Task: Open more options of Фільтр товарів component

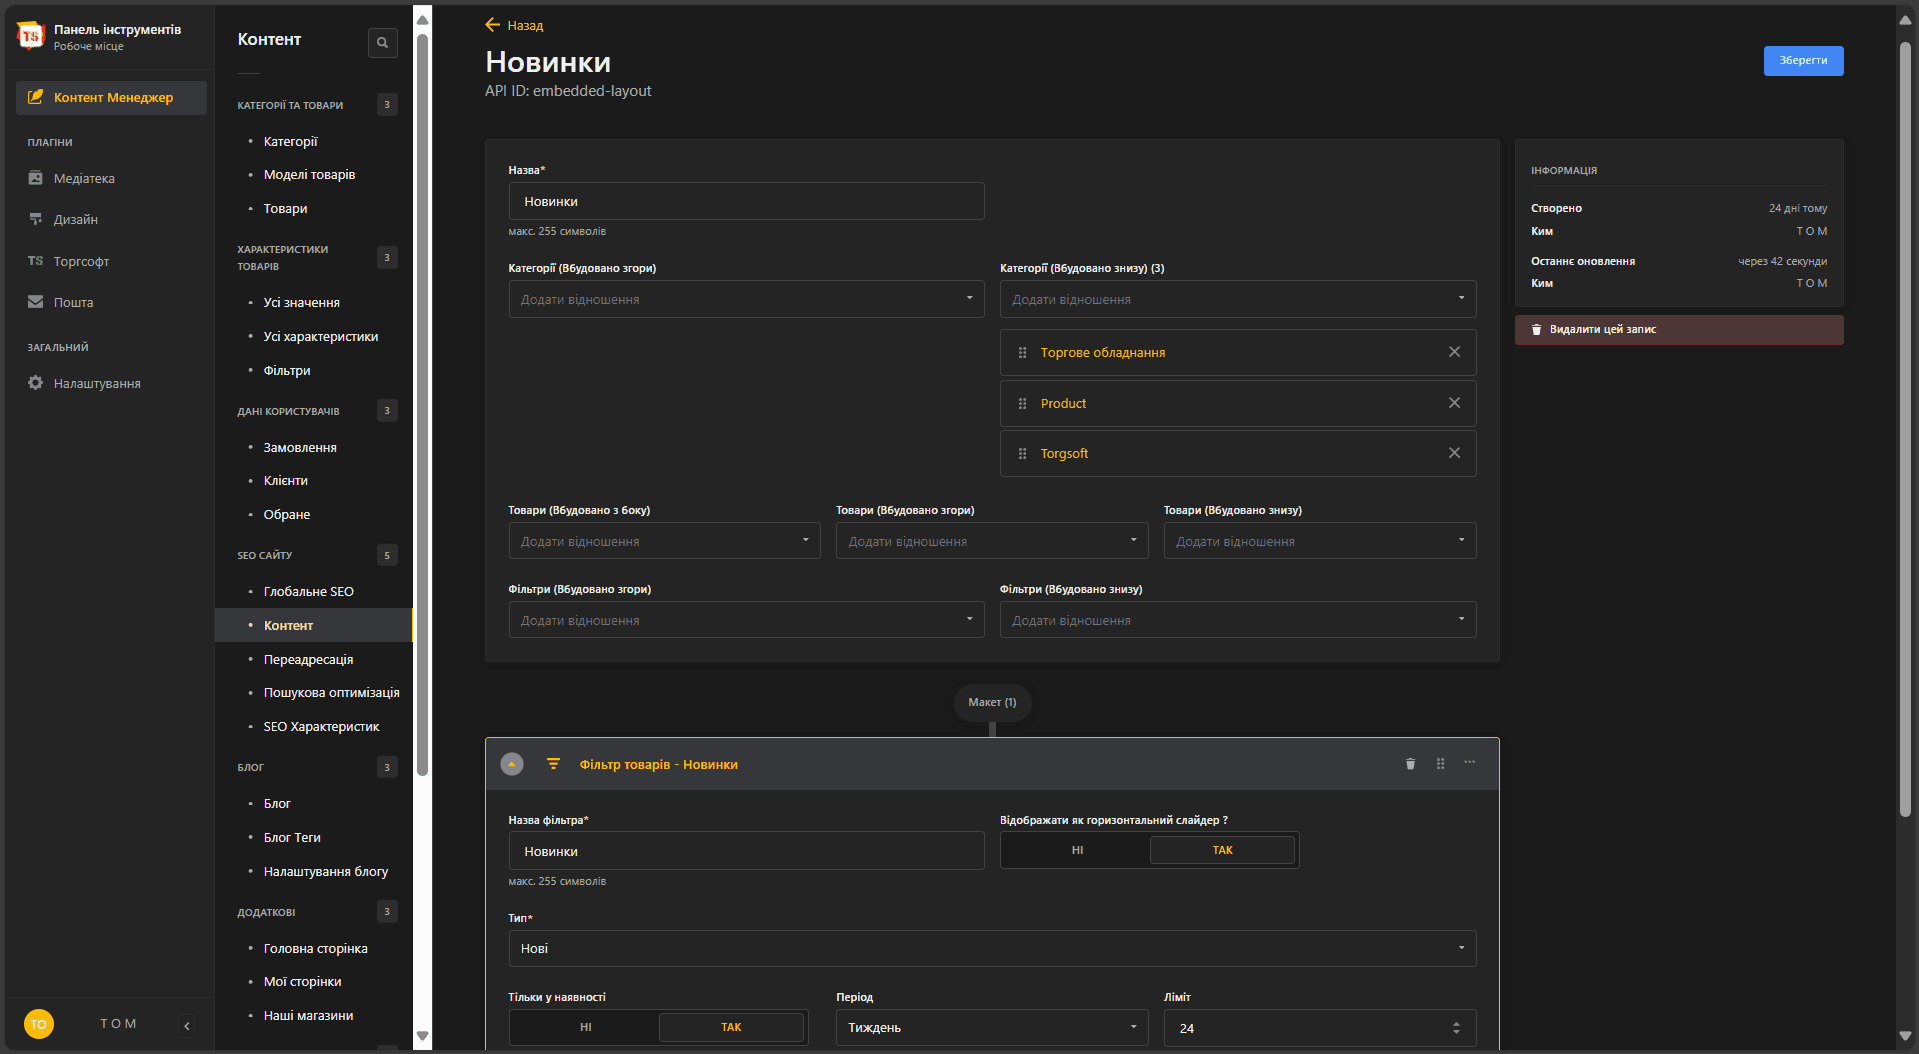Action: [1469, 763]
